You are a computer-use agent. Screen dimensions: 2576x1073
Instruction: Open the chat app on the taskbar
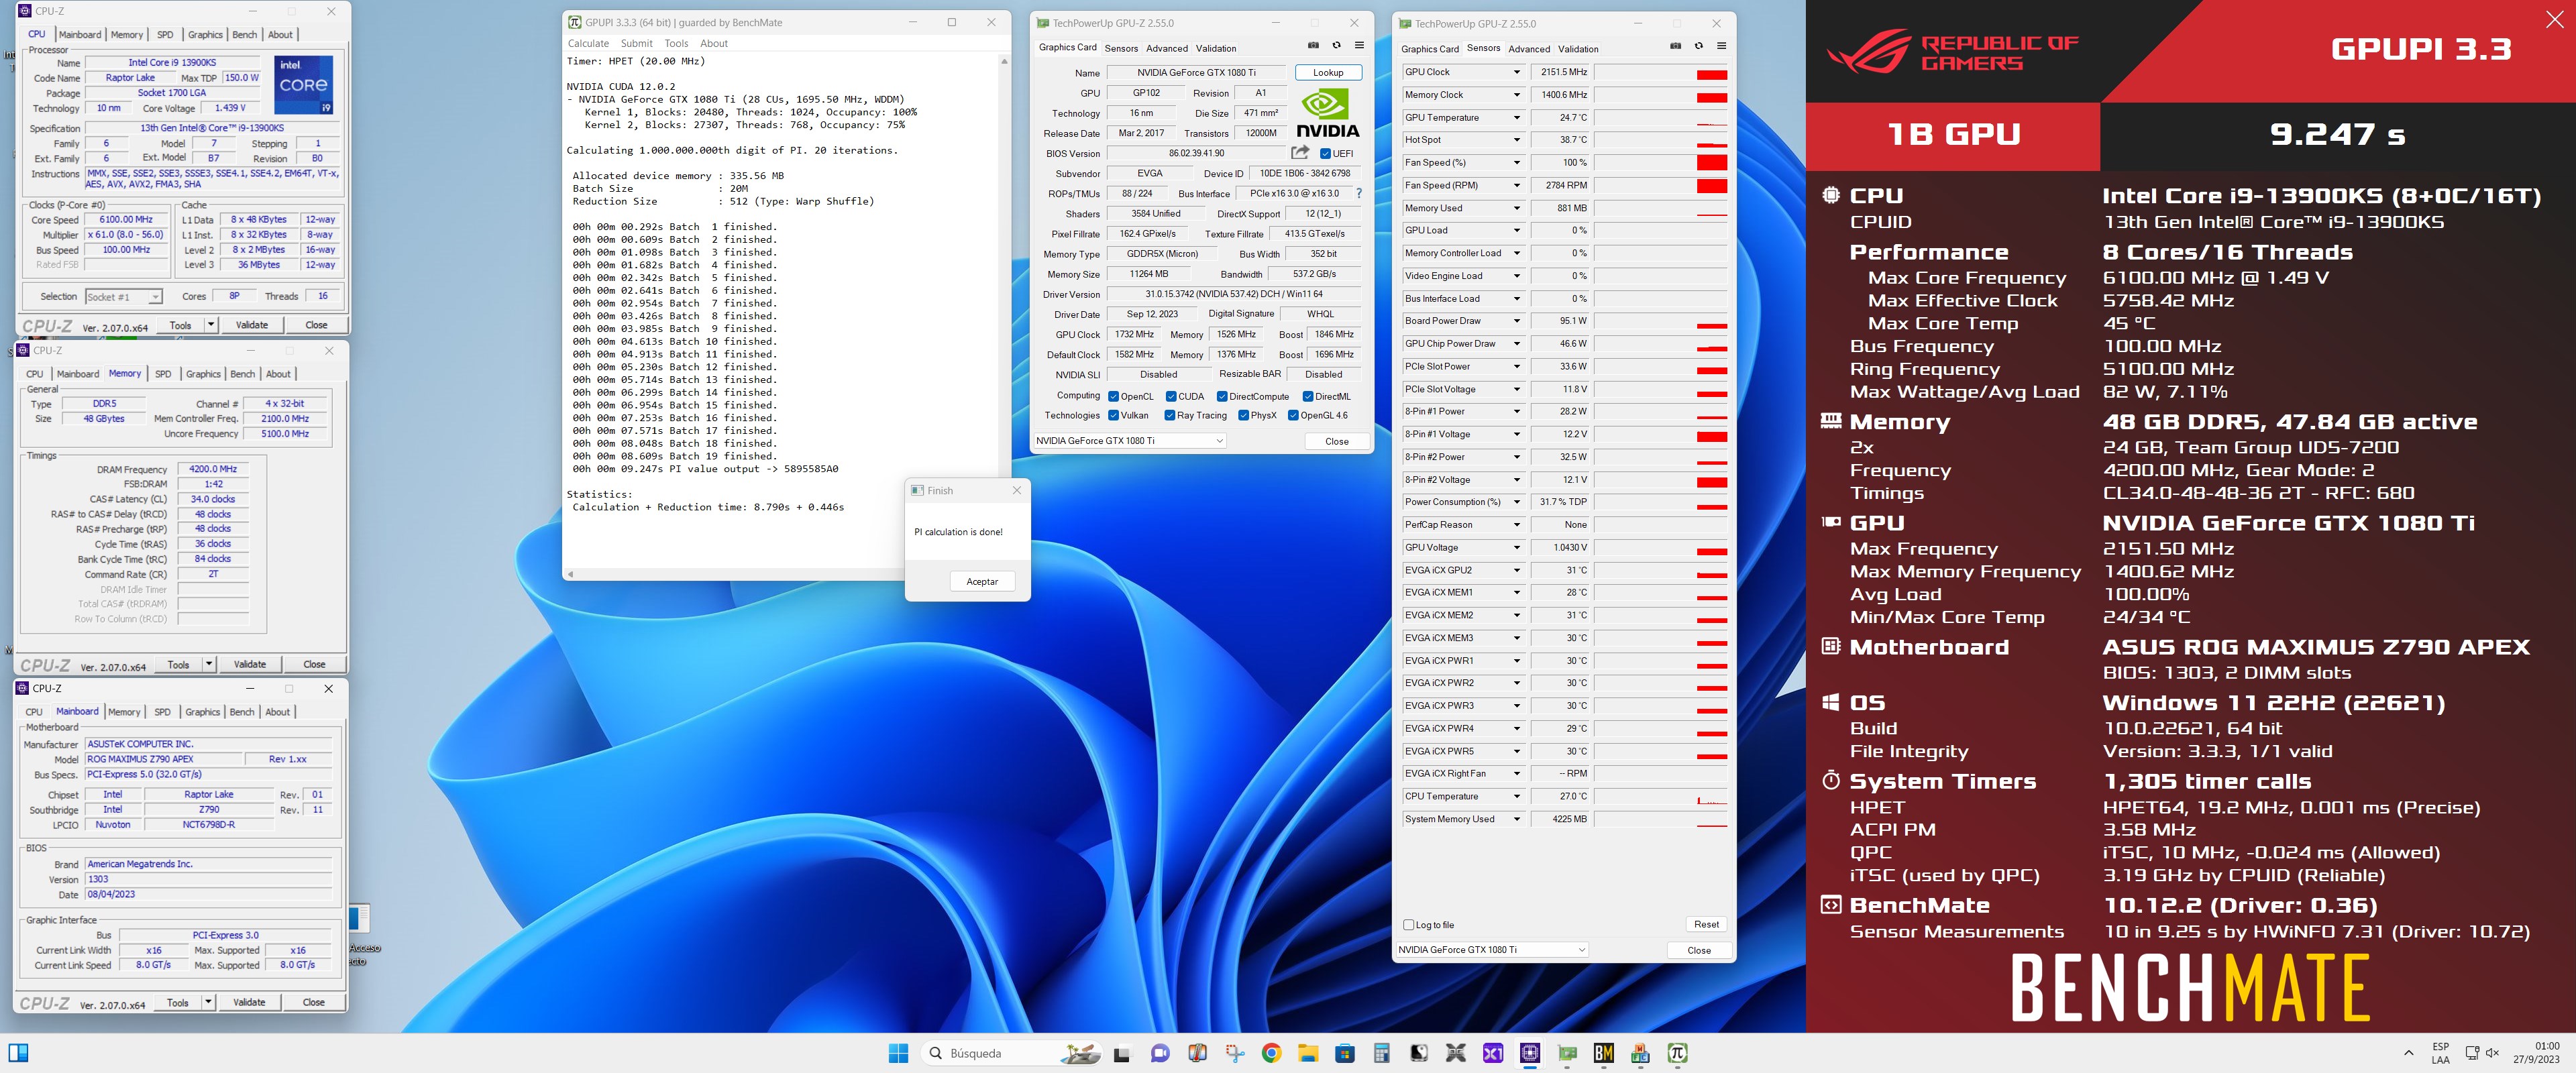coord(1160,1053)
